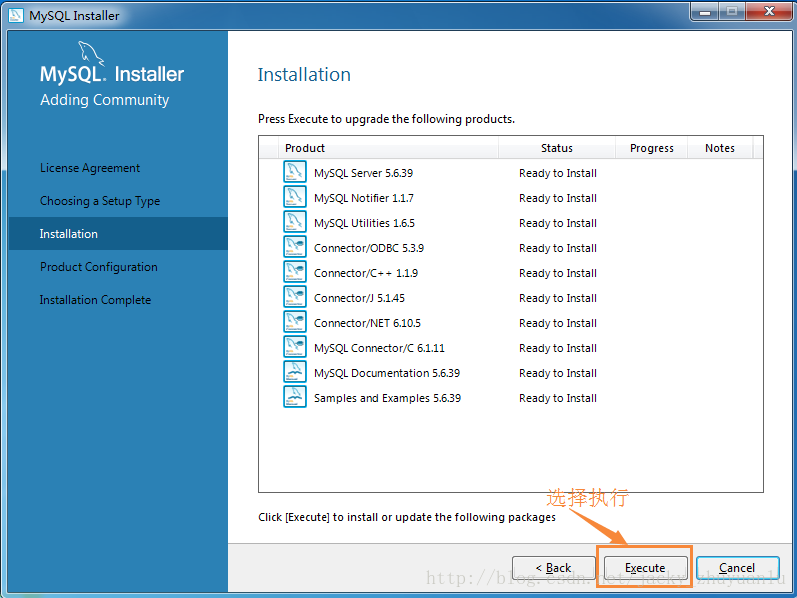Select the Connector/NET 6.10.5 row text

367,323
